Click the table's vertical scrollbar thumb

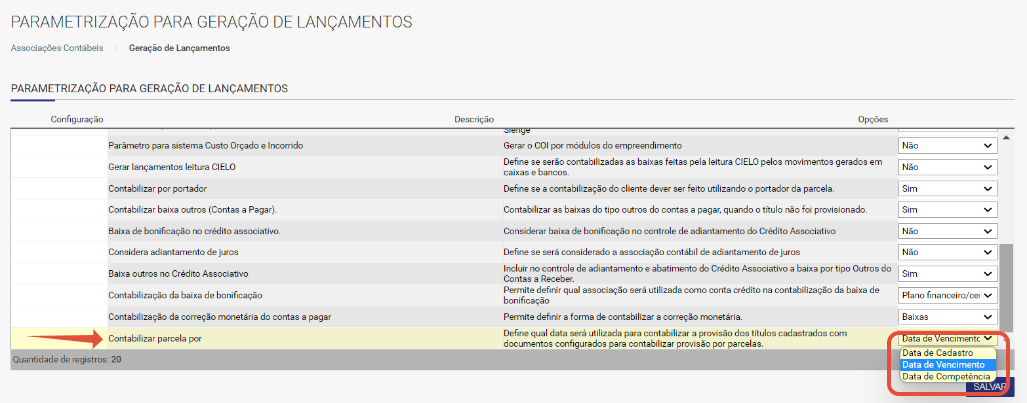[x=1007, y=286]
